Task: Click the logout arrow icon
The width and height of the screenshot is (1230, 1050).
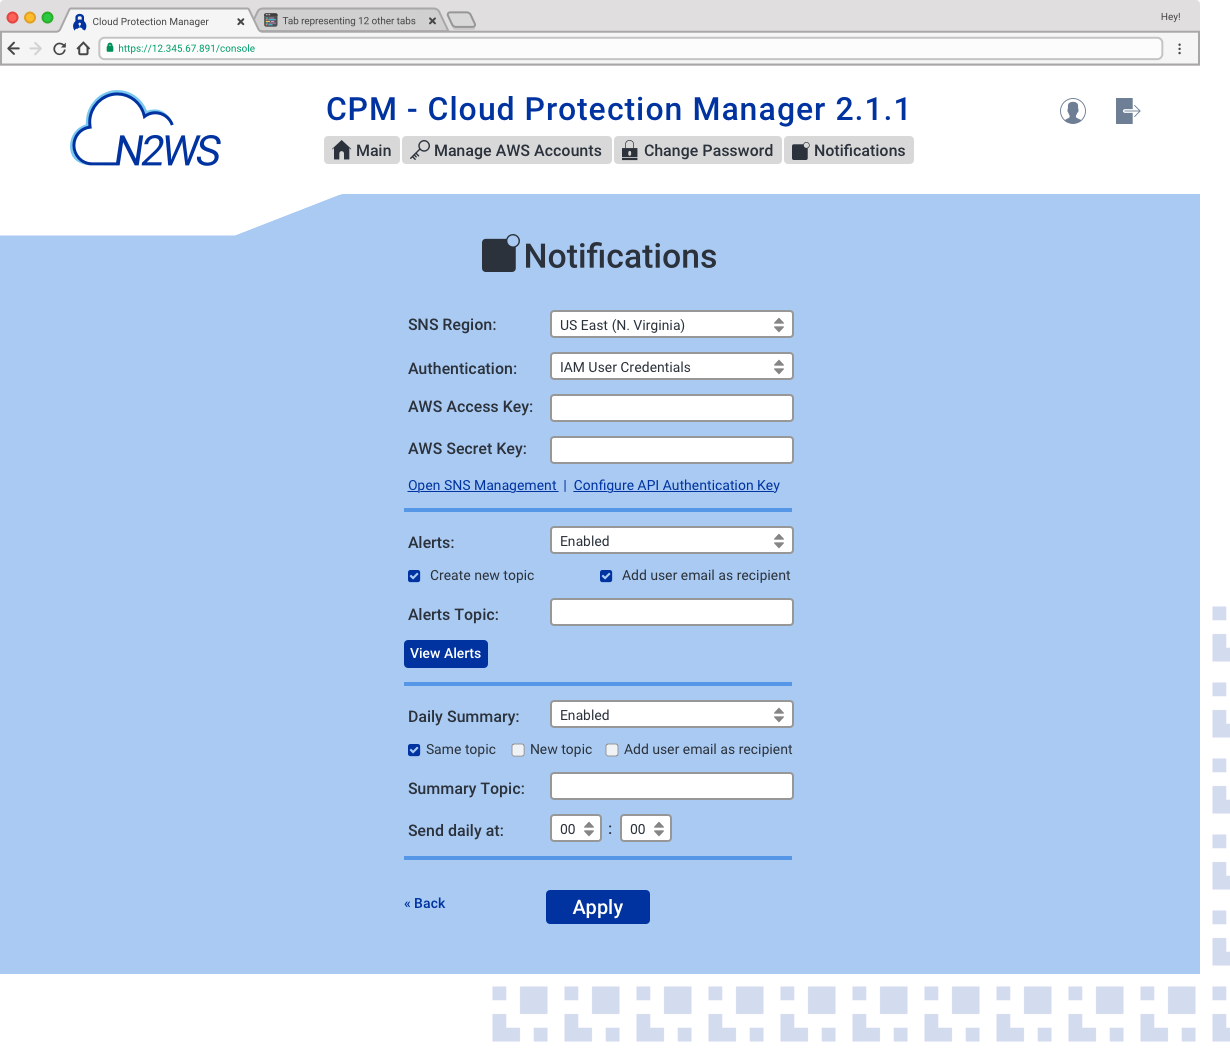Action: (x=1128, y=111)
